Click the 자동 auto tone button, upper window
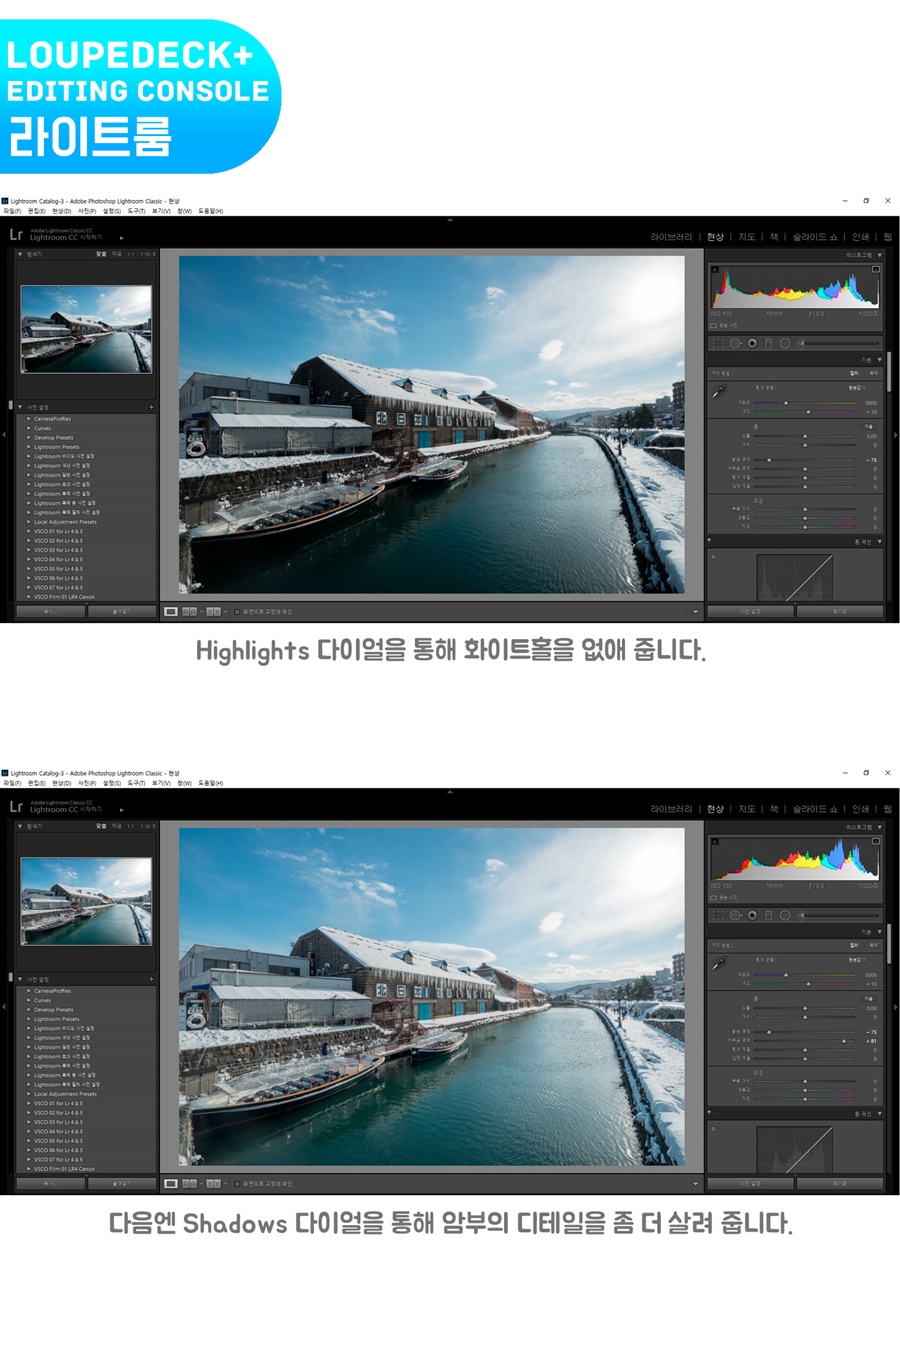 [x=868, y=426]
